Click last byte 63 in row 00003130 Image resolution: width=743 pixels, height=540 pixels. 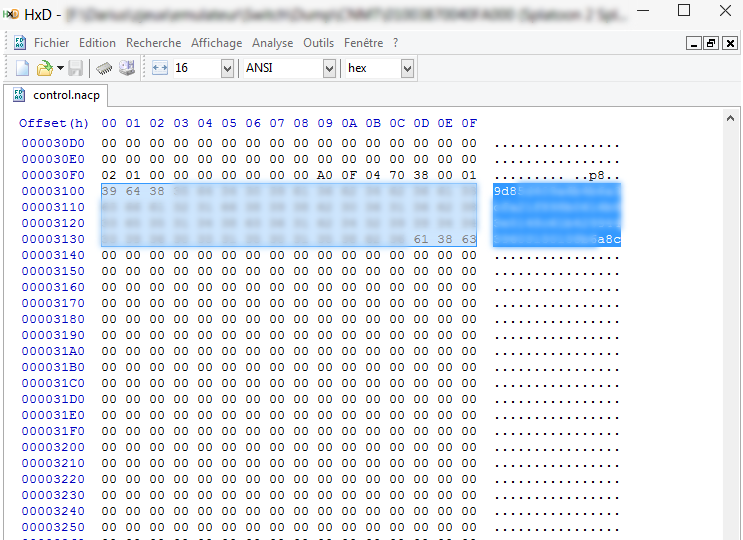(469, 239)
